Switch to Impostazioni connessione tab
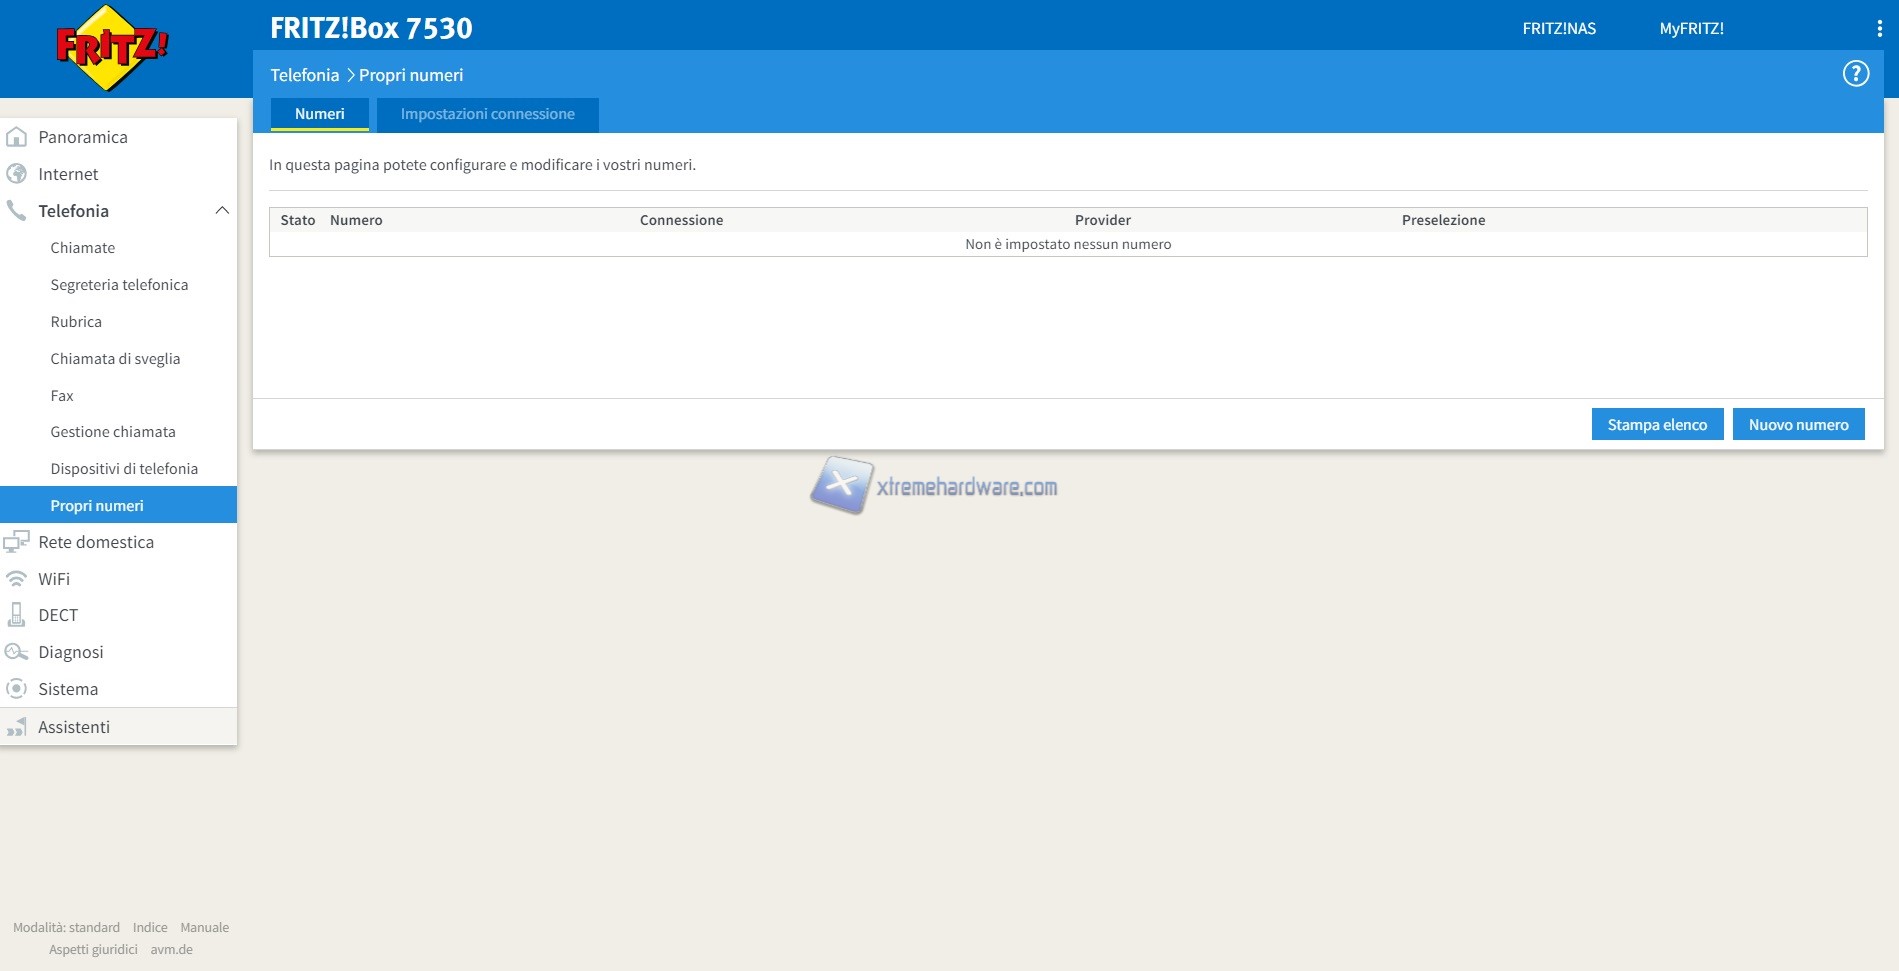 (487, 114)
